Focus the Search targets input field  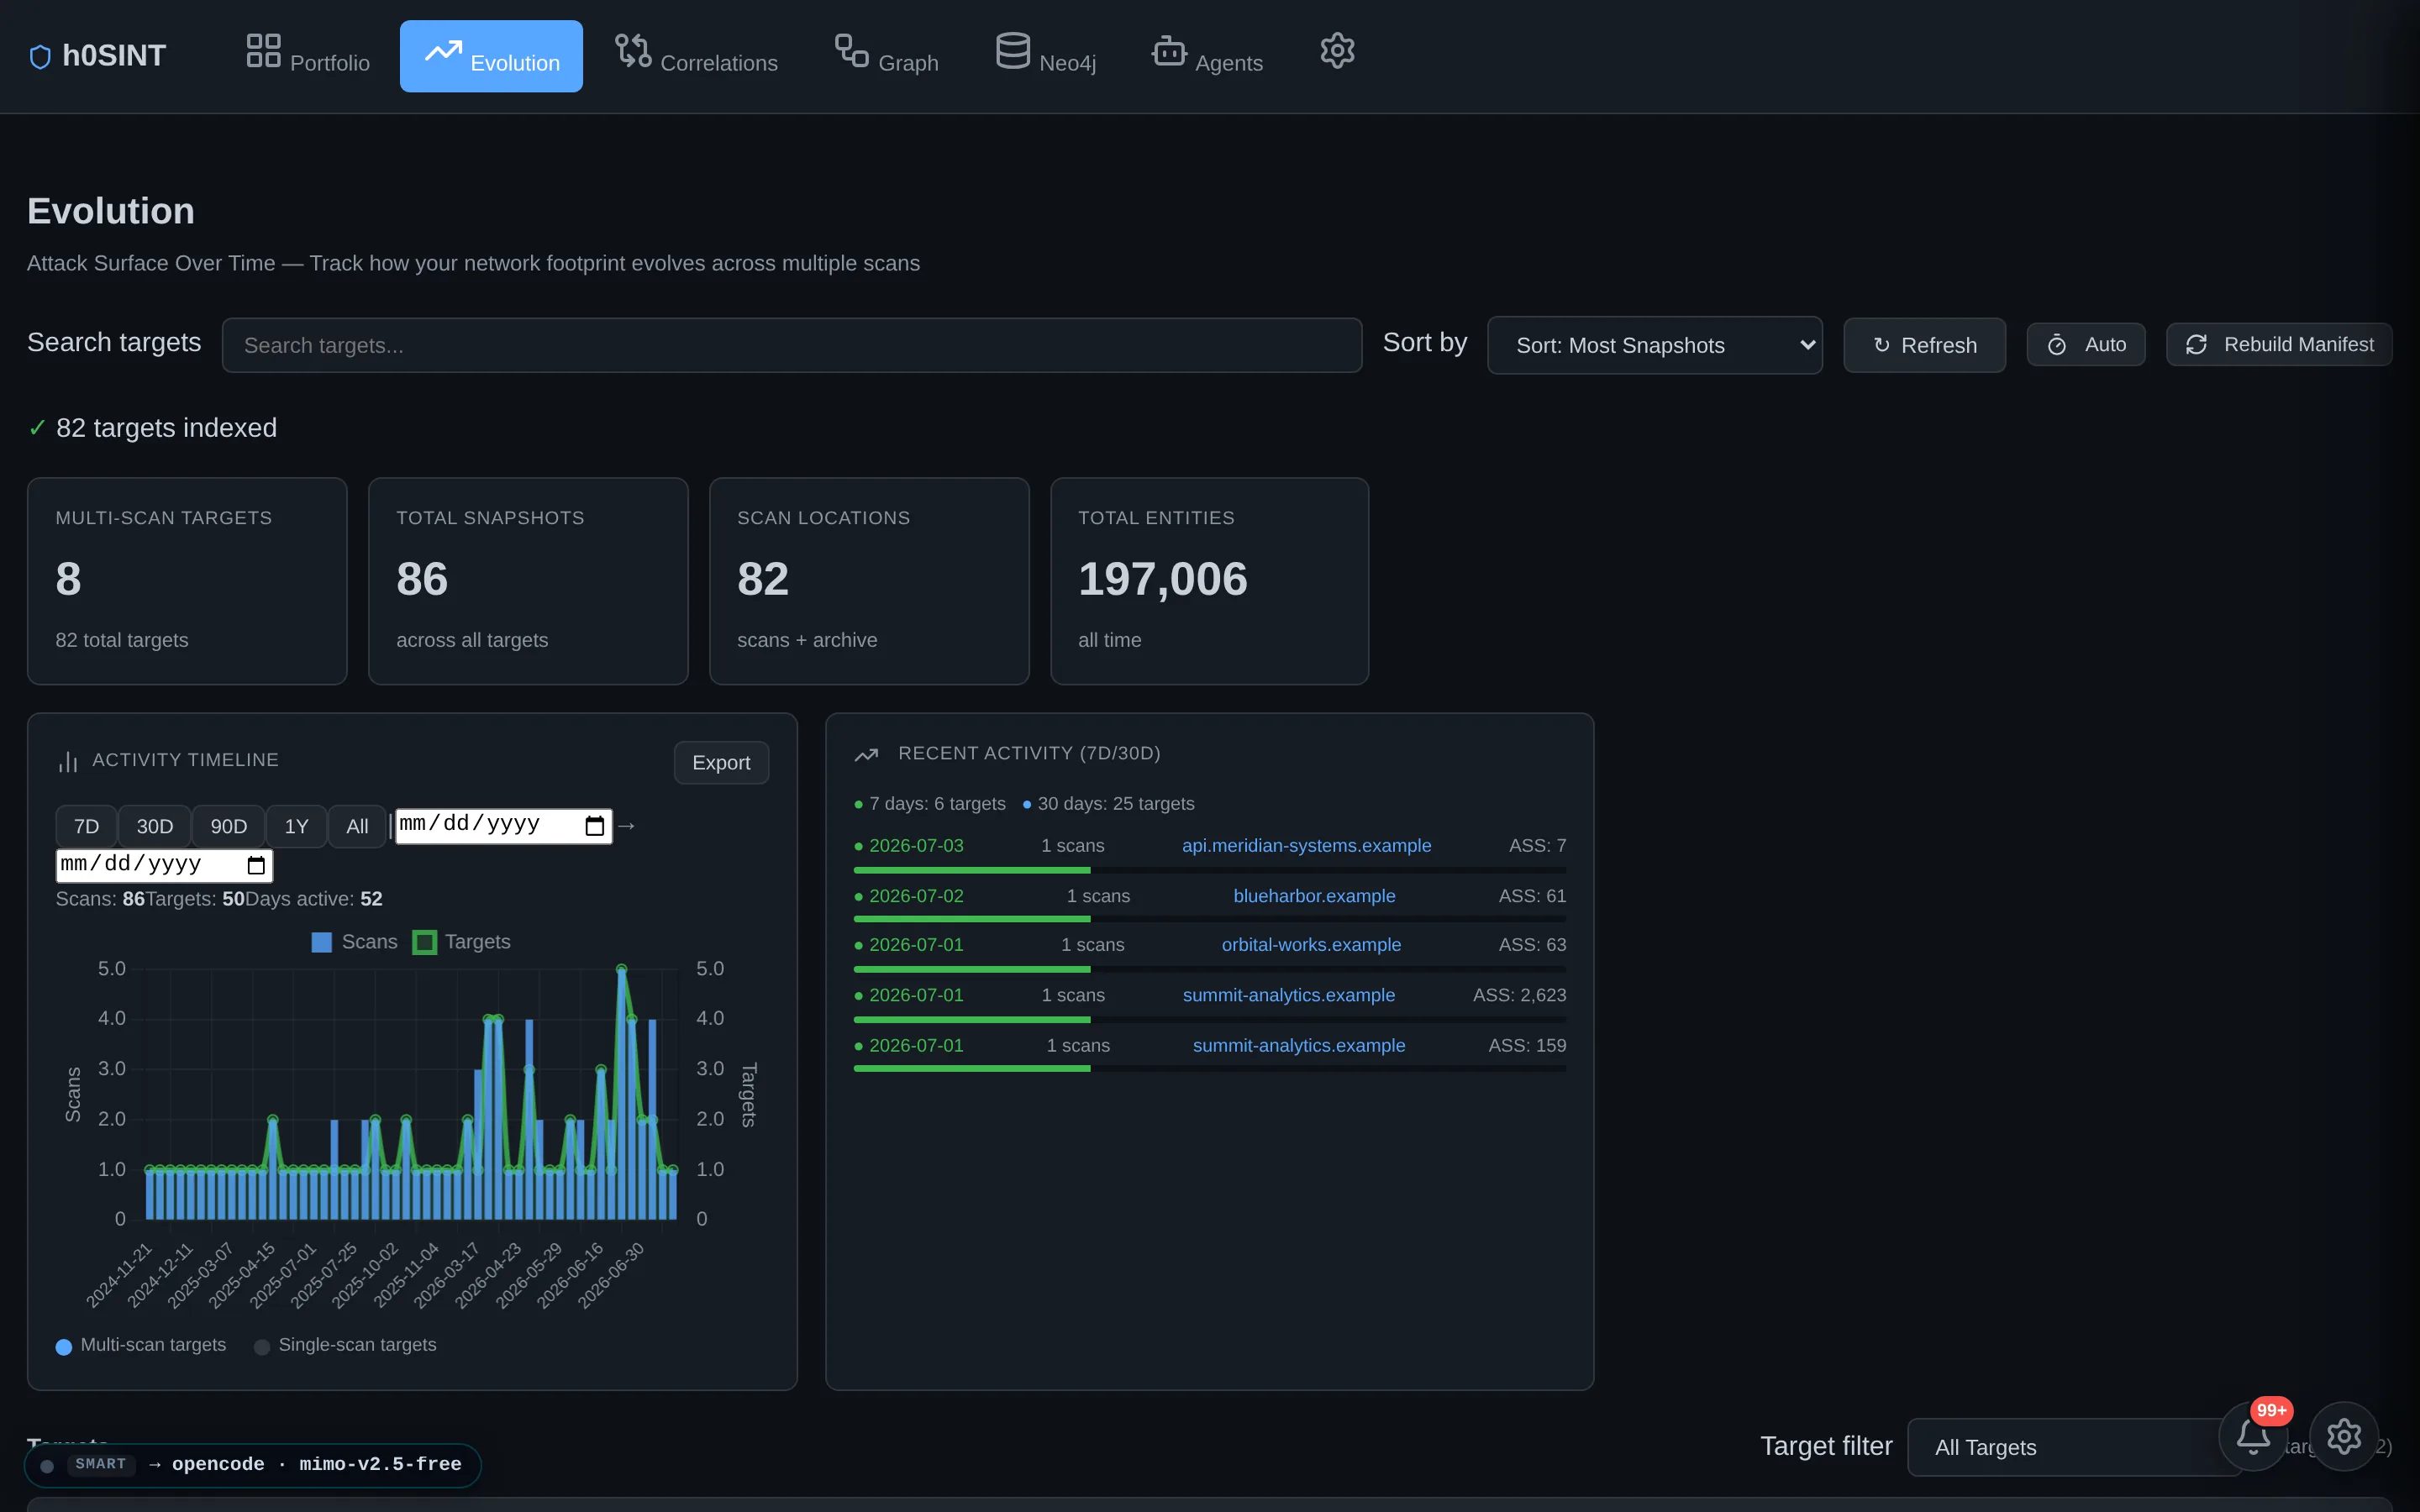[791, 345]
